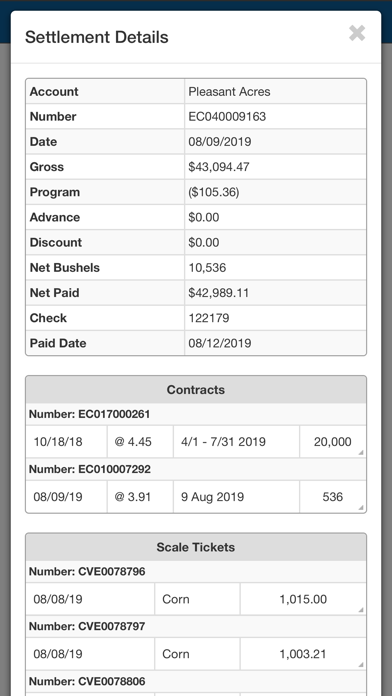
Task: Select the 20,000 bushels contract cell
Action: point(333,442)
